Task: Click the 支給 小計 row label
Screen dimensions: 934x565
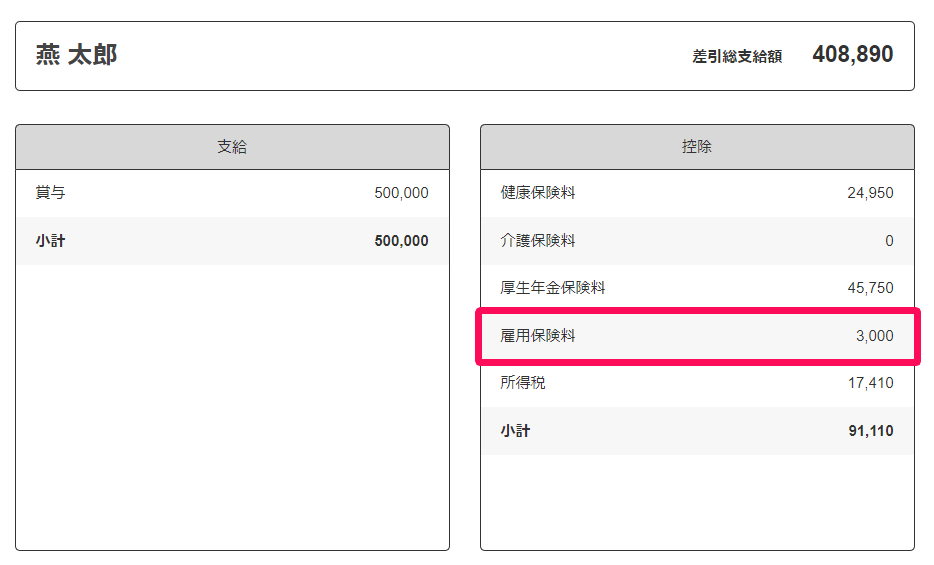Action: (x=51, y=241)
